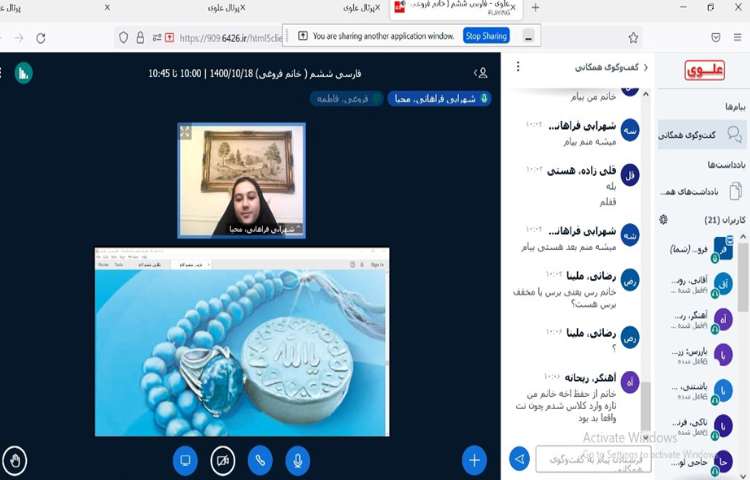Click the red screen-sharing indicator in URL bar
Screen dimensions: 750x480
point(169,37)
